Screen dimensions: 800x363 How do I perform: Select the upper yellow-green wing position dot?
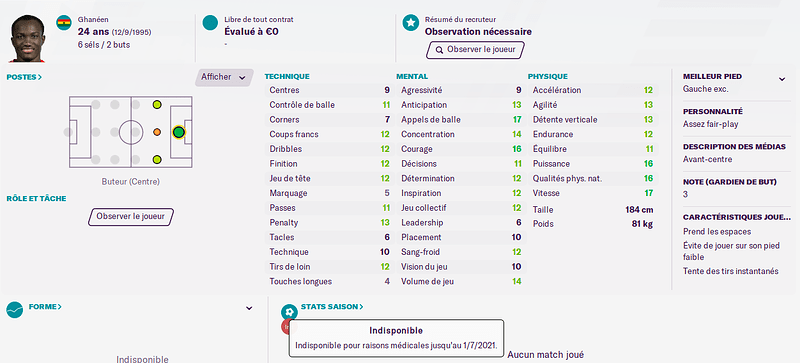(x=157, y=105)
